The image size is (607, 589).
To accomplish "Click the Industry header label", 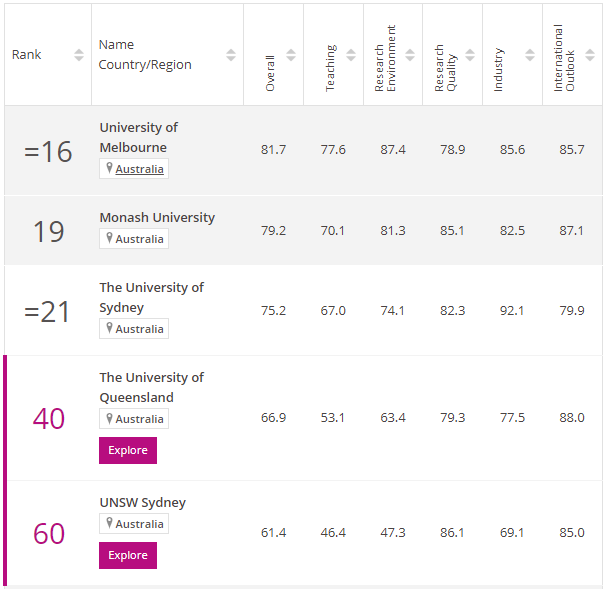I will tap(498, 70).
